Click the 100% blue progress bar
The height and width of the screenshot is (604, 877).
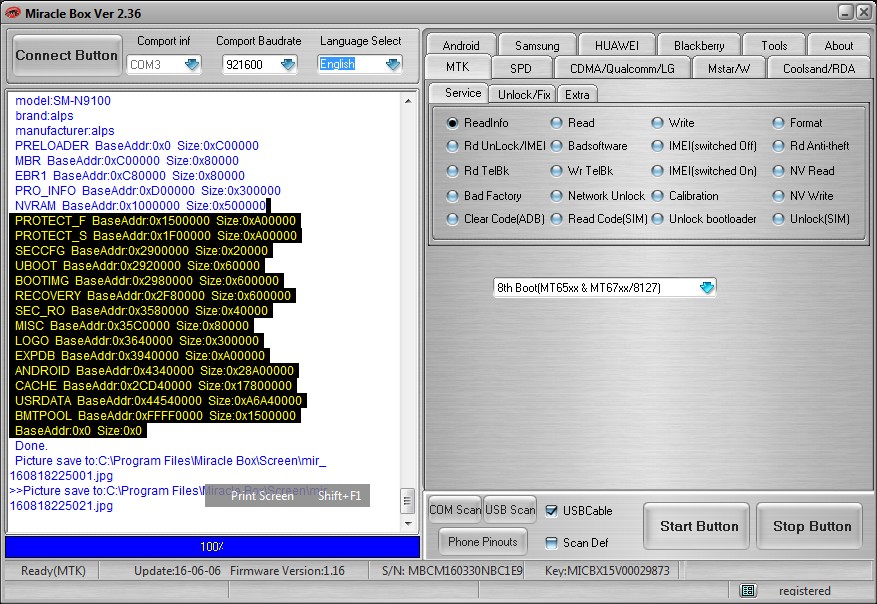213,547
